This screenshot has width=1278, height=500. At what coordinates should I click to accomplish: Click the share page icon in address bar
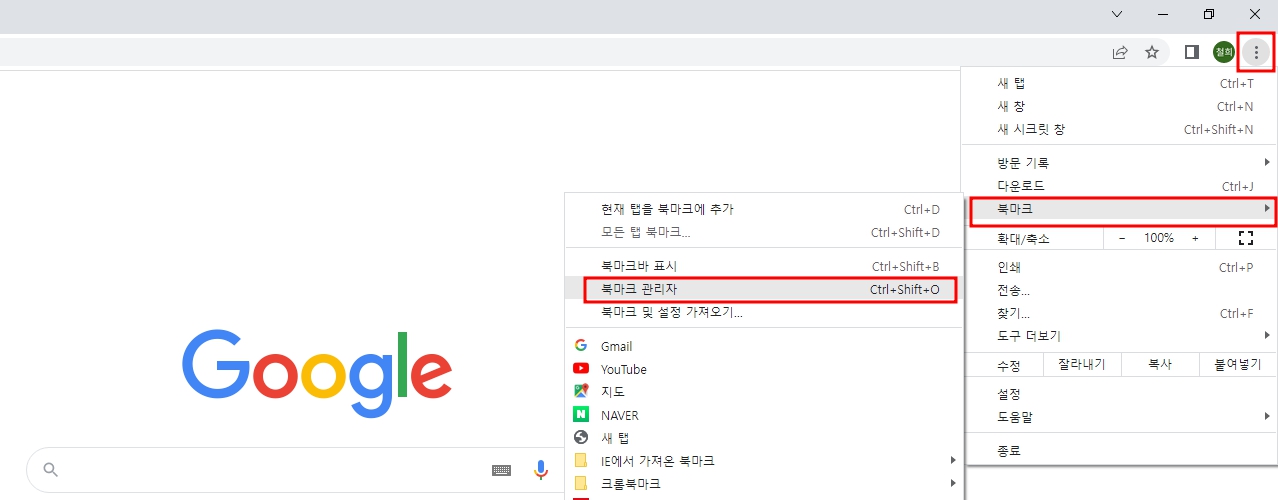pyautogui.click(x=1120, y=52)
